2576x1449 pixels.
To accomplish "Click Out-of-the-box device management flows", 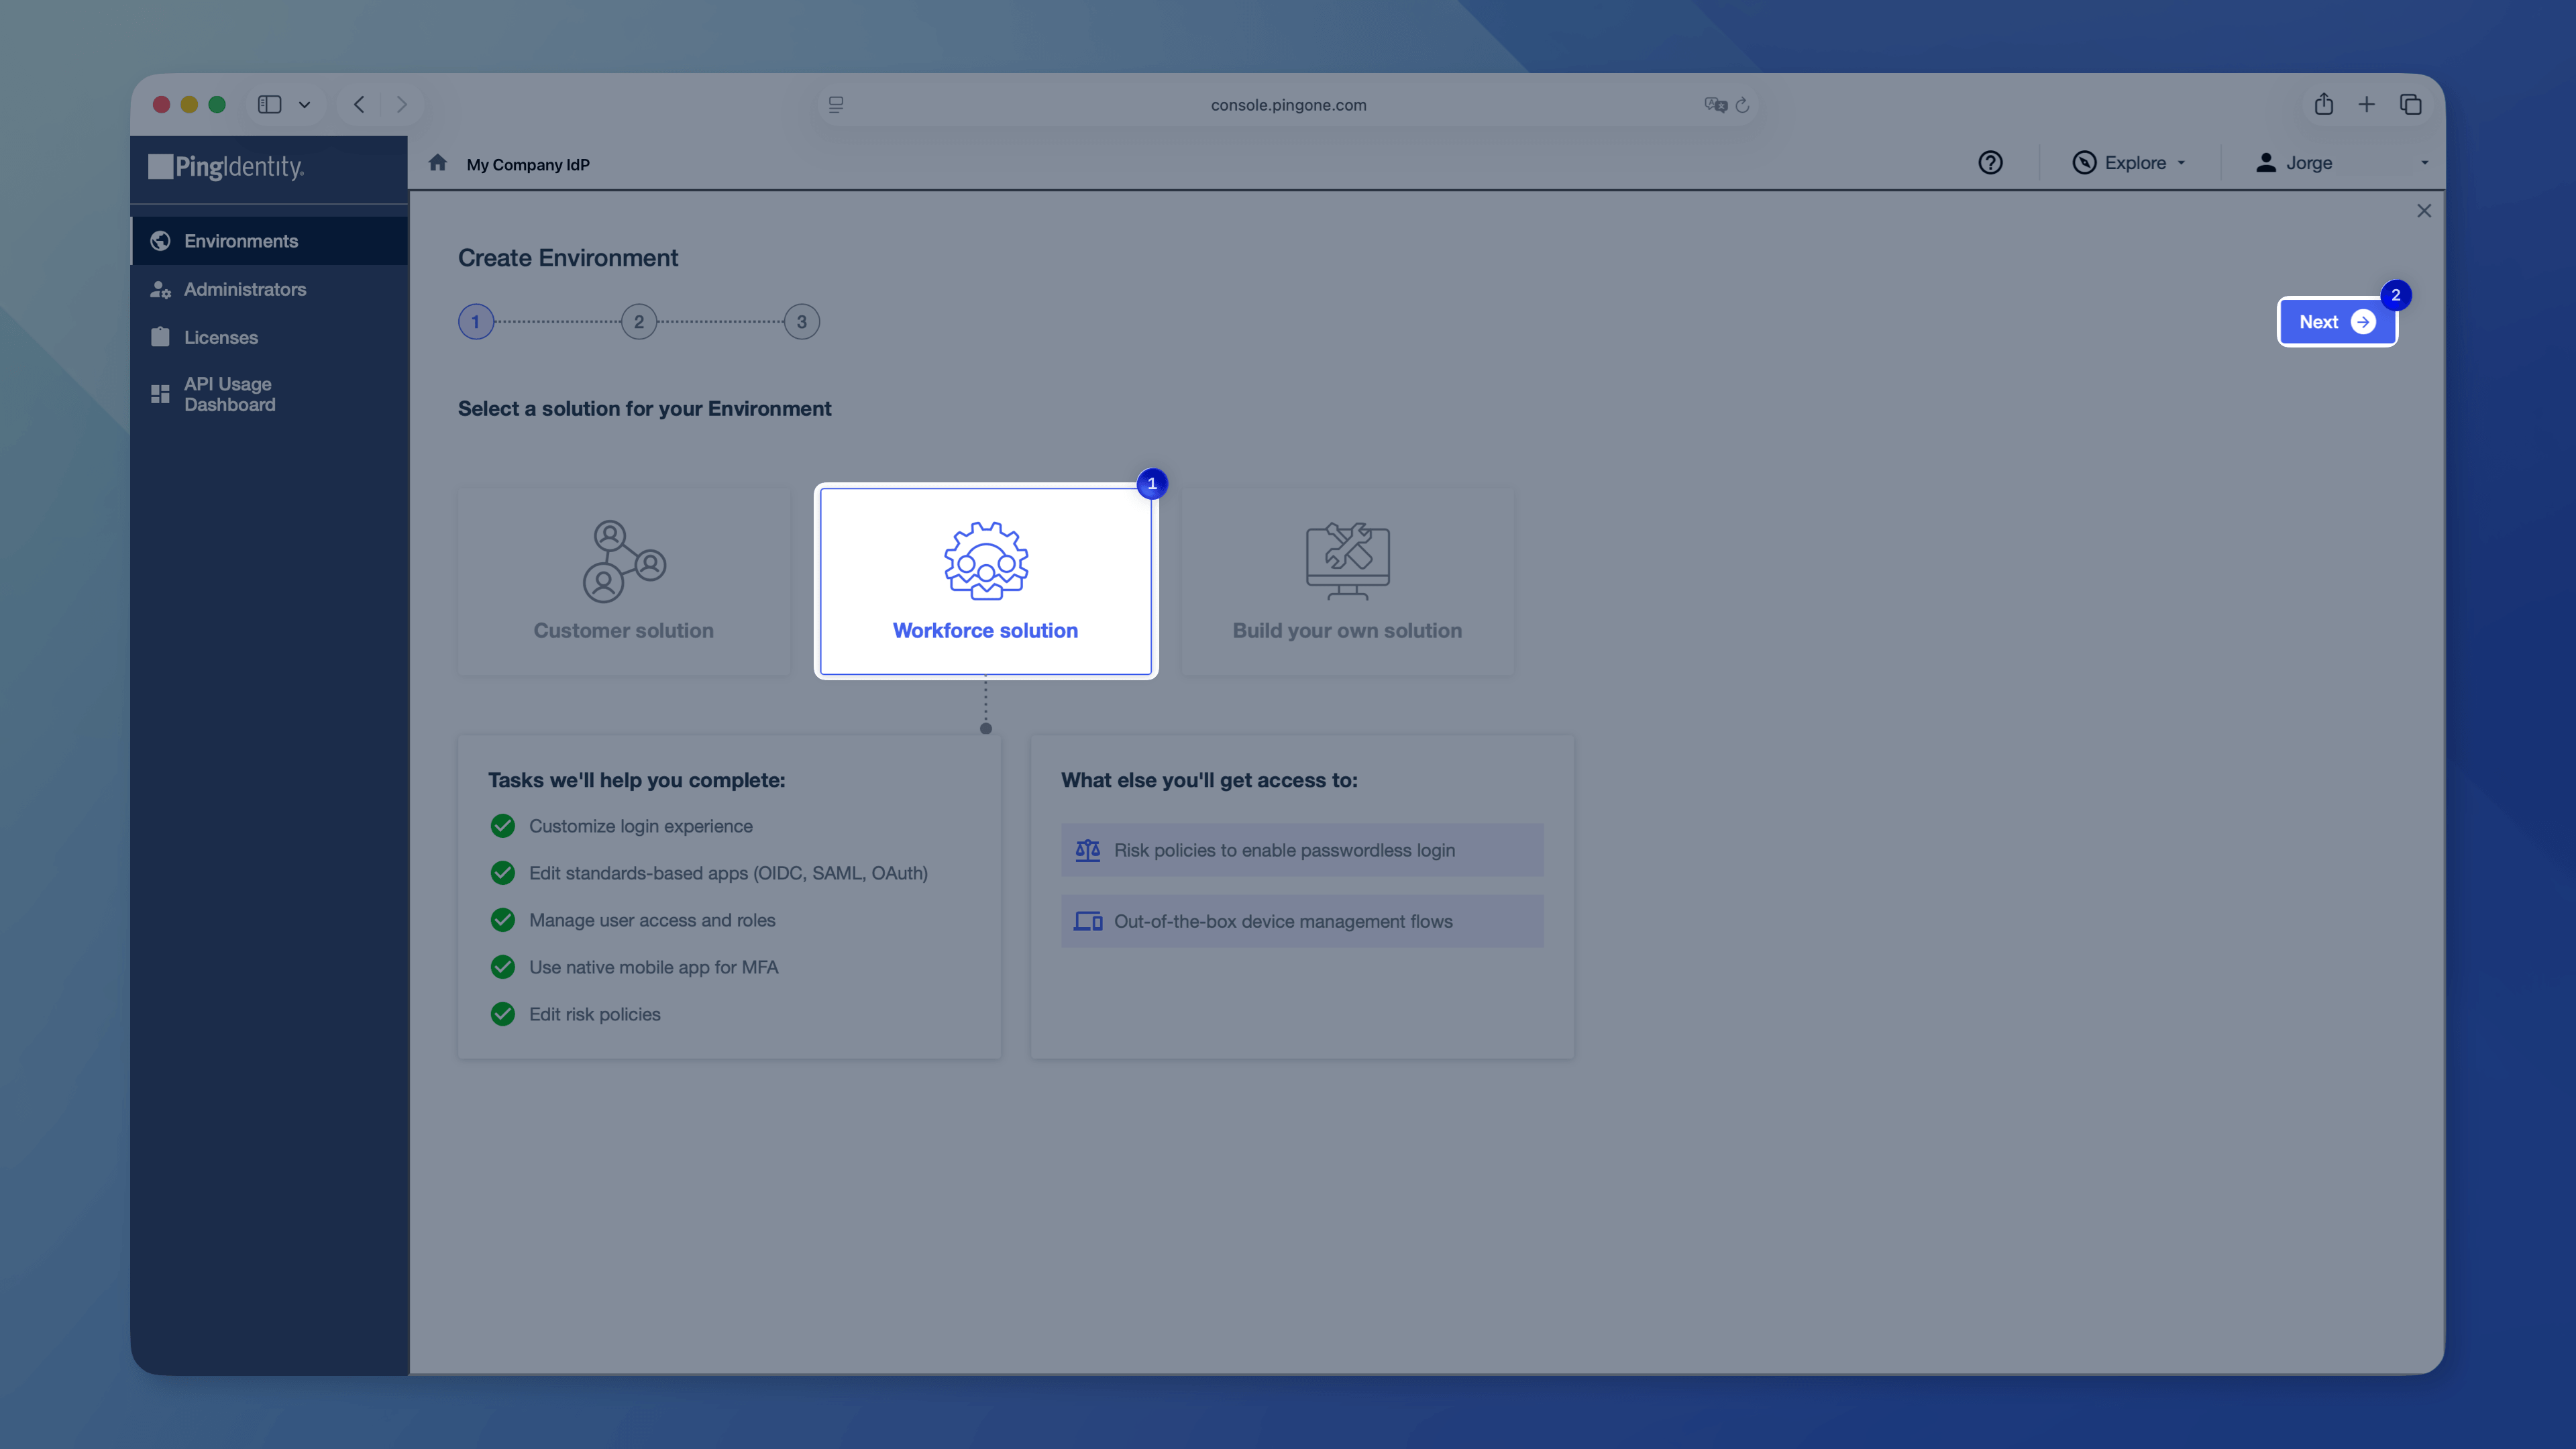I will coord(1302,921).
